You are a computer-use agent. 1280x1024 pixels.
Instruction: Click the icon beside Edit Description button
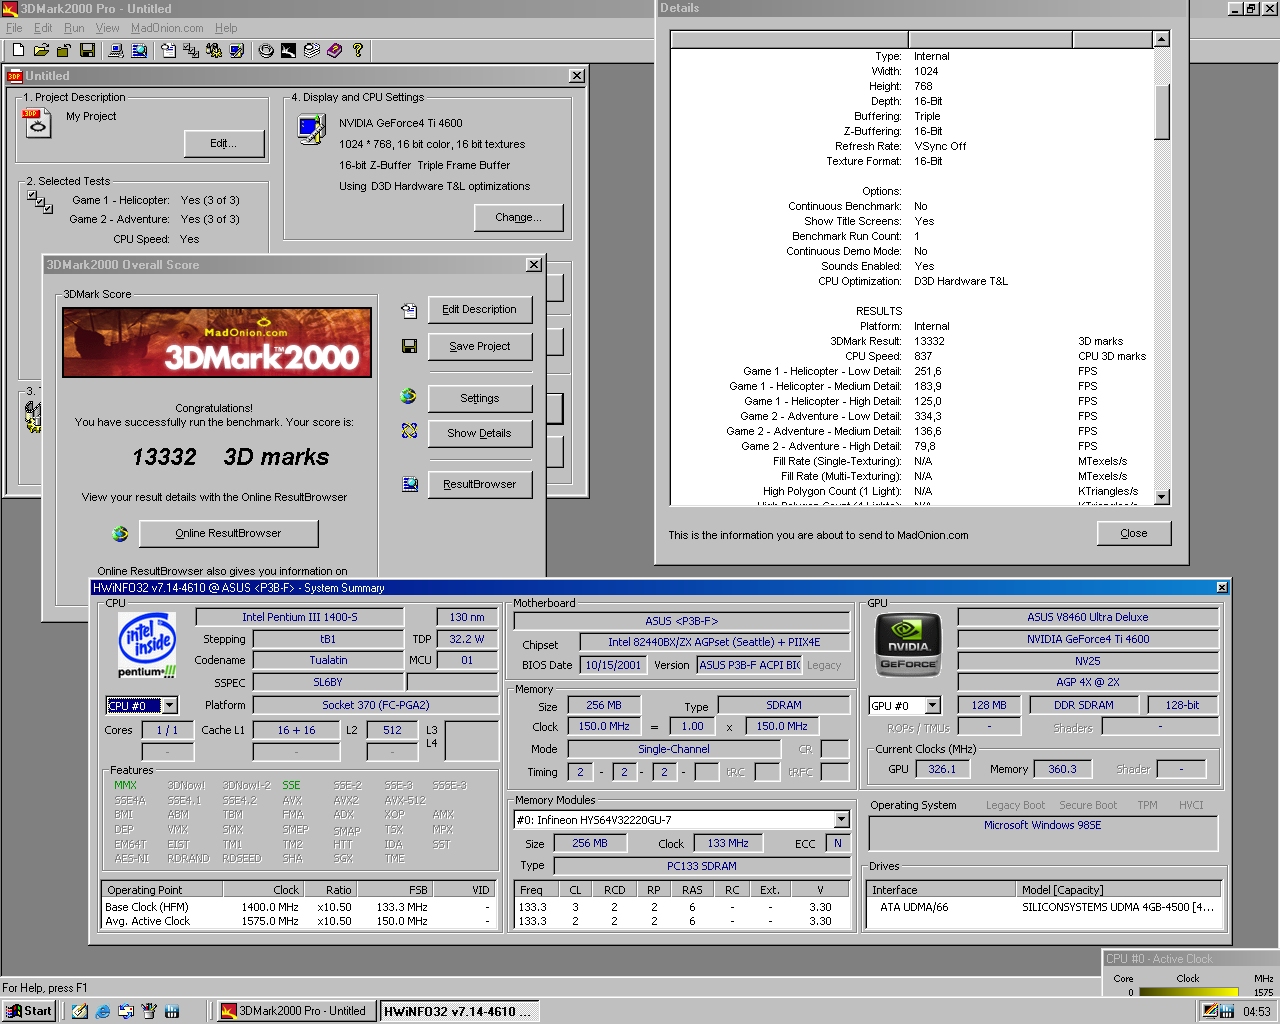tap(409, 311)
